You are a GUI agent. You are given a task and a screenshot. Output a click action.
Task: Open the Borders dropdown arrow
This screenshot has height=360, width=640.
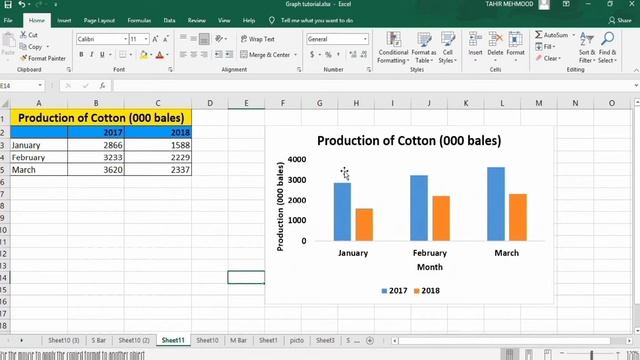click(x=131, y=55)
